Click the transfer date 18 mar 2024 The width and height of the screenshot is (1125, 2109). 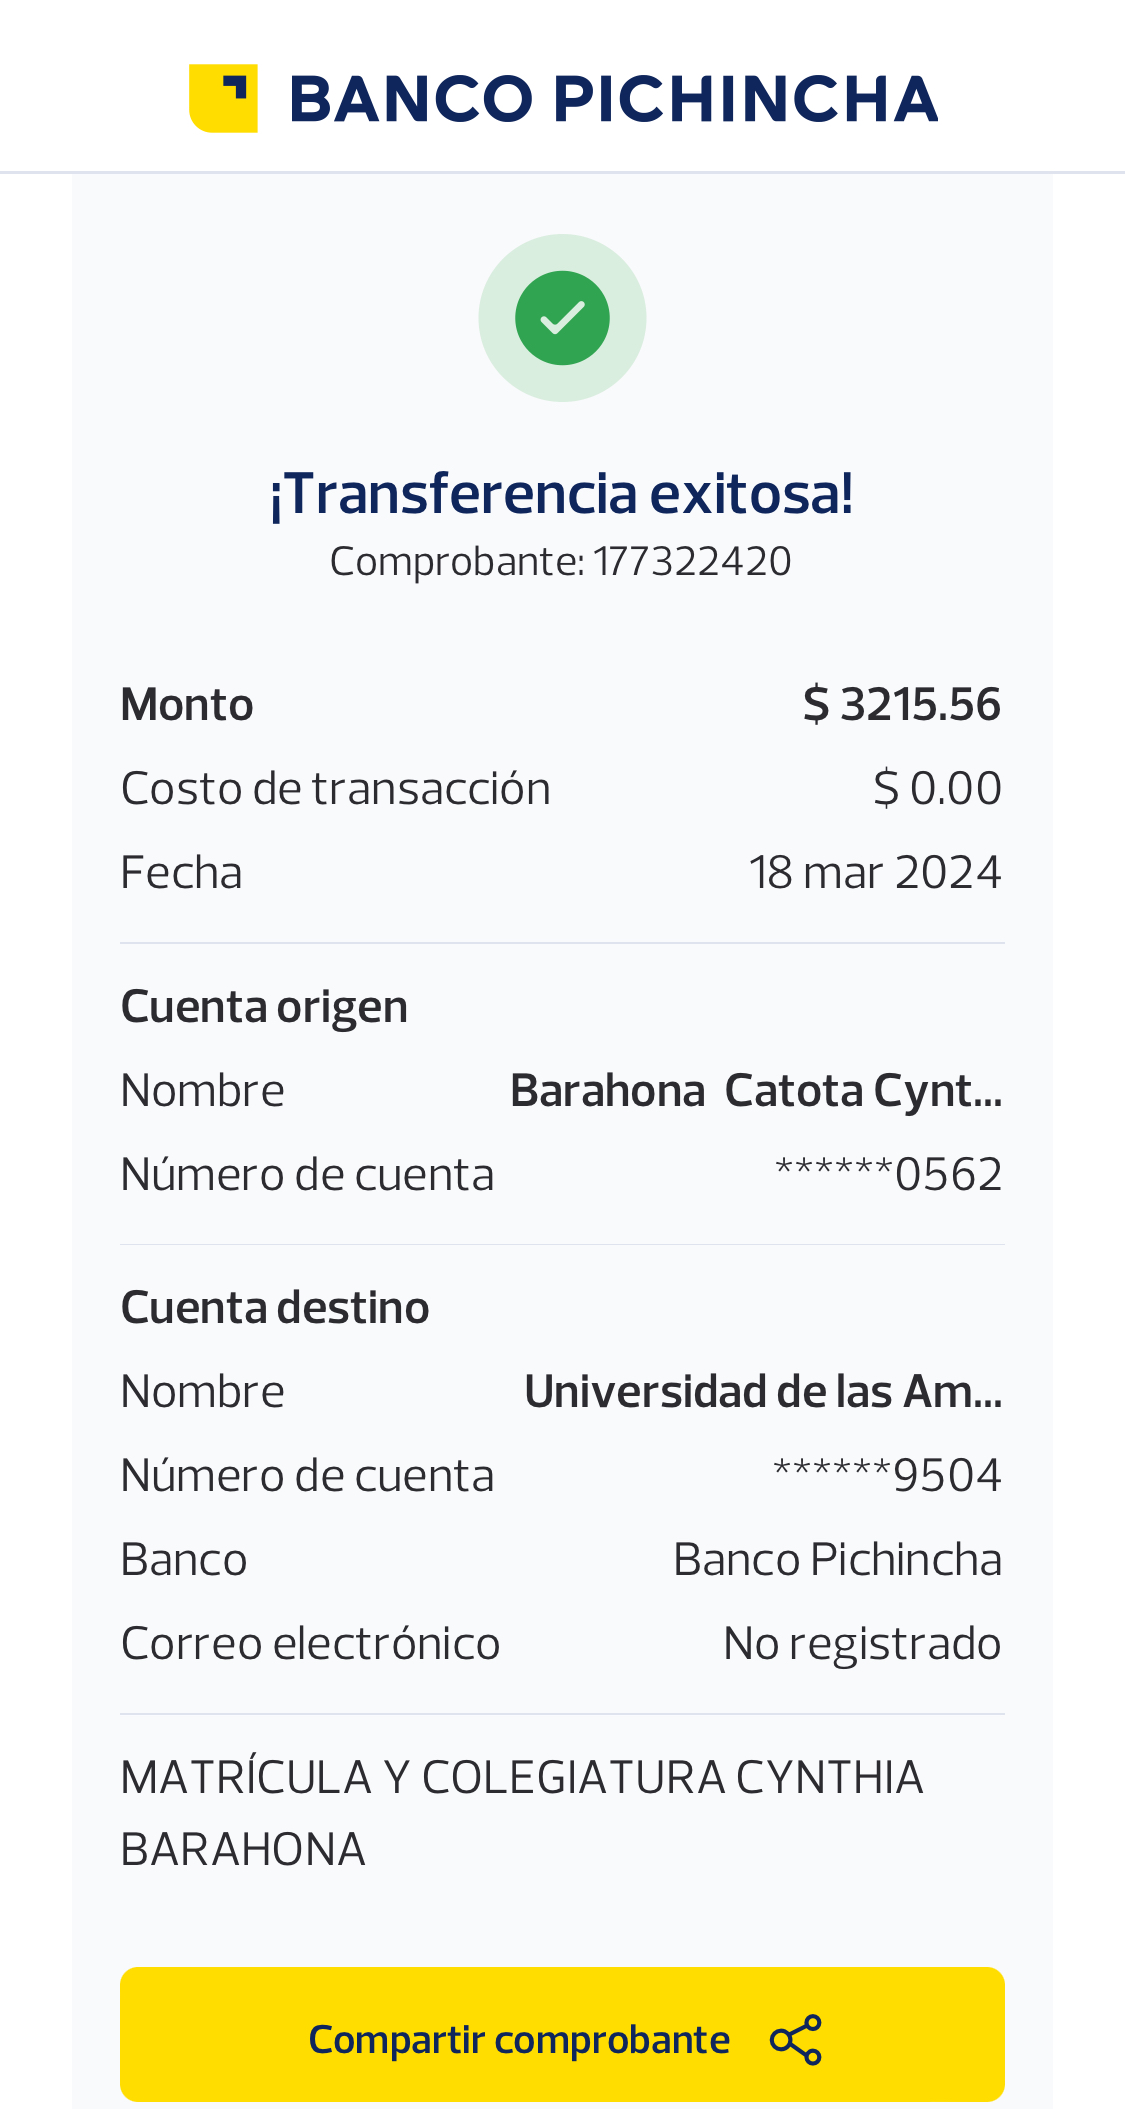[x=875, y=873]
